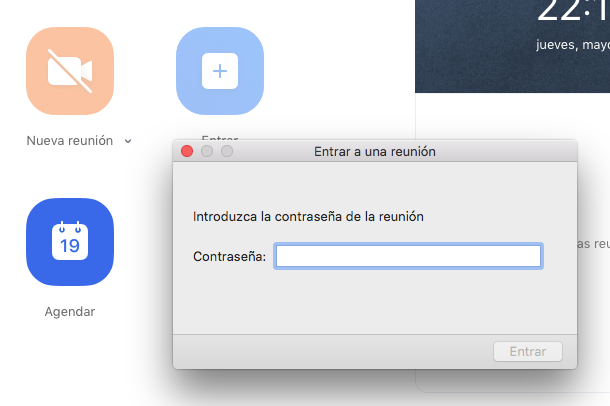Click the Entrar a una reunión title bar
The width and height of the screenshot is (610, 406).
tap(375, 152)
